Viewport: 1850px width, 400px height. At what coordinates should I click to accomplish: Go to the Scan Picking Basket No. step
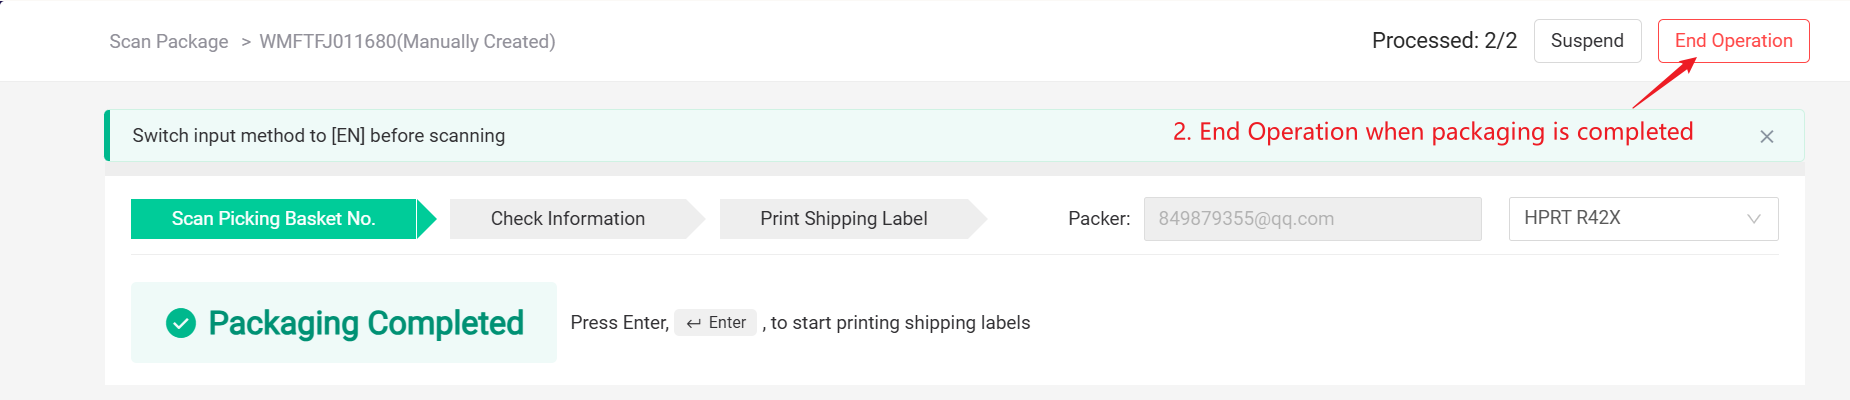273,219
